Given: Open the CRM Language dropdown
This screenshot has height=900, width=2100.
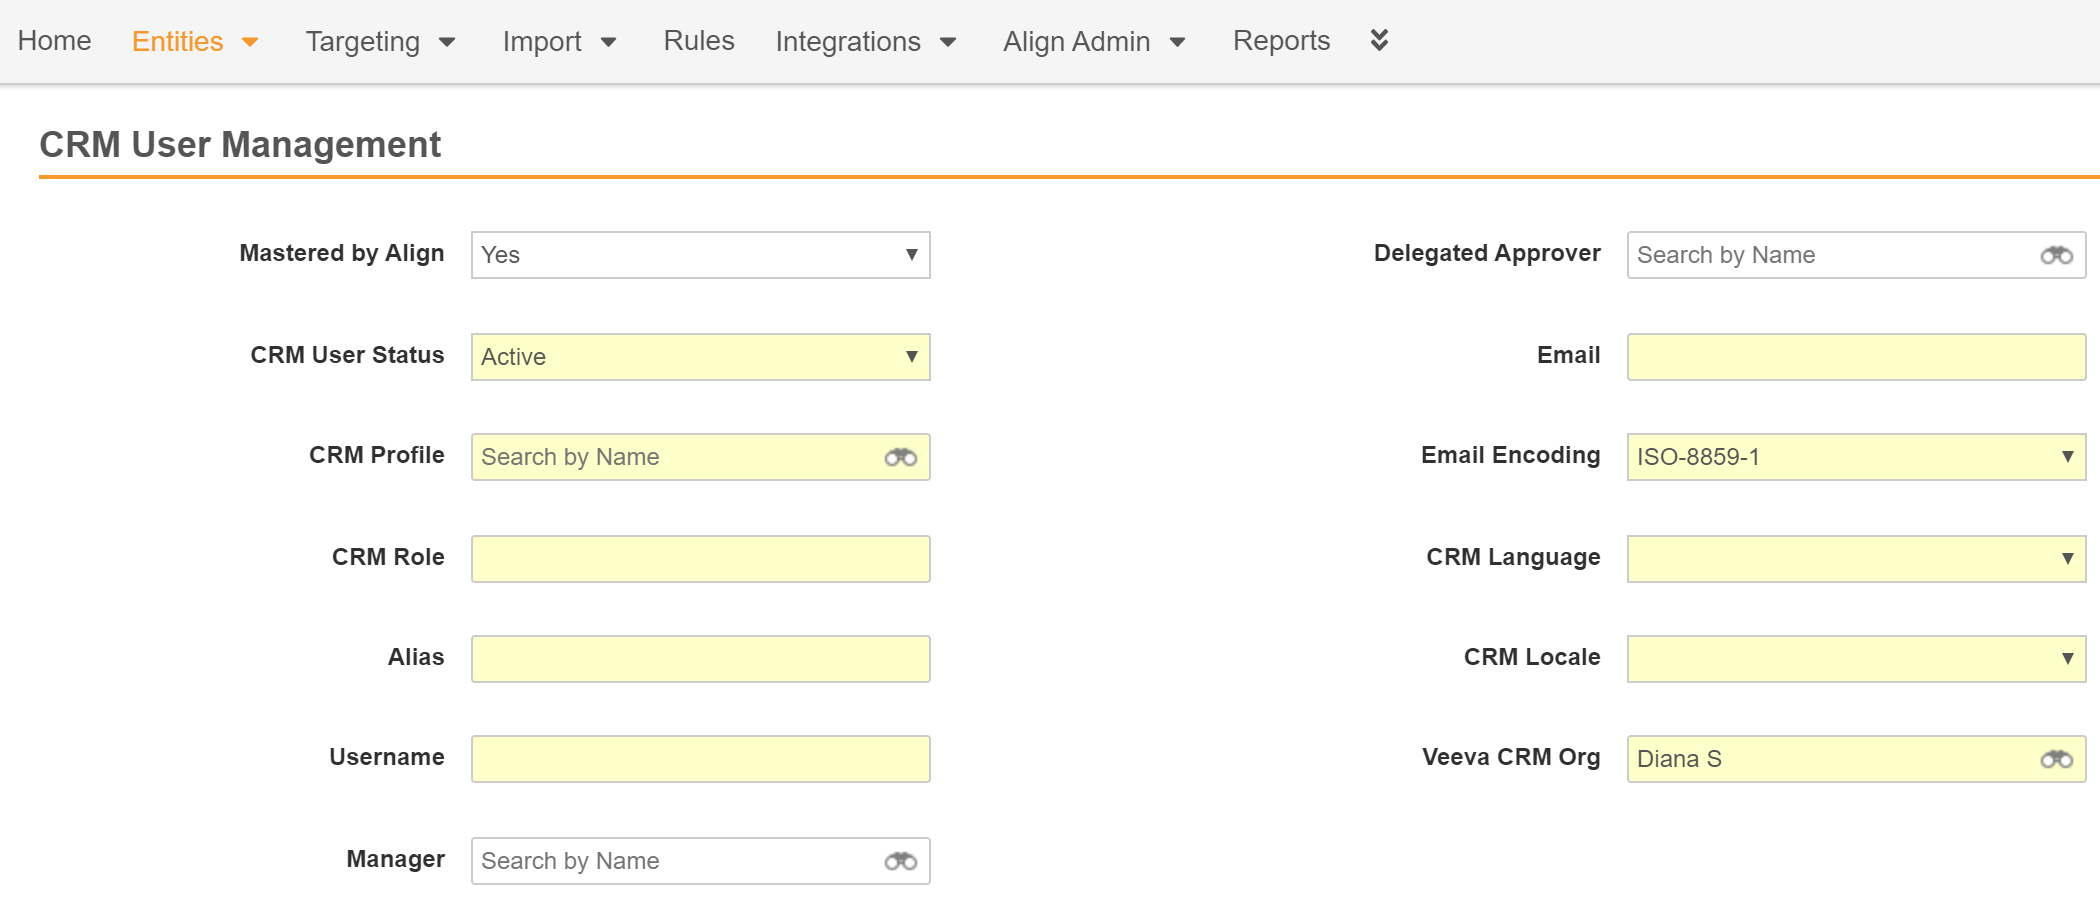Looking at the screenshot, I should coord(1855,559).
